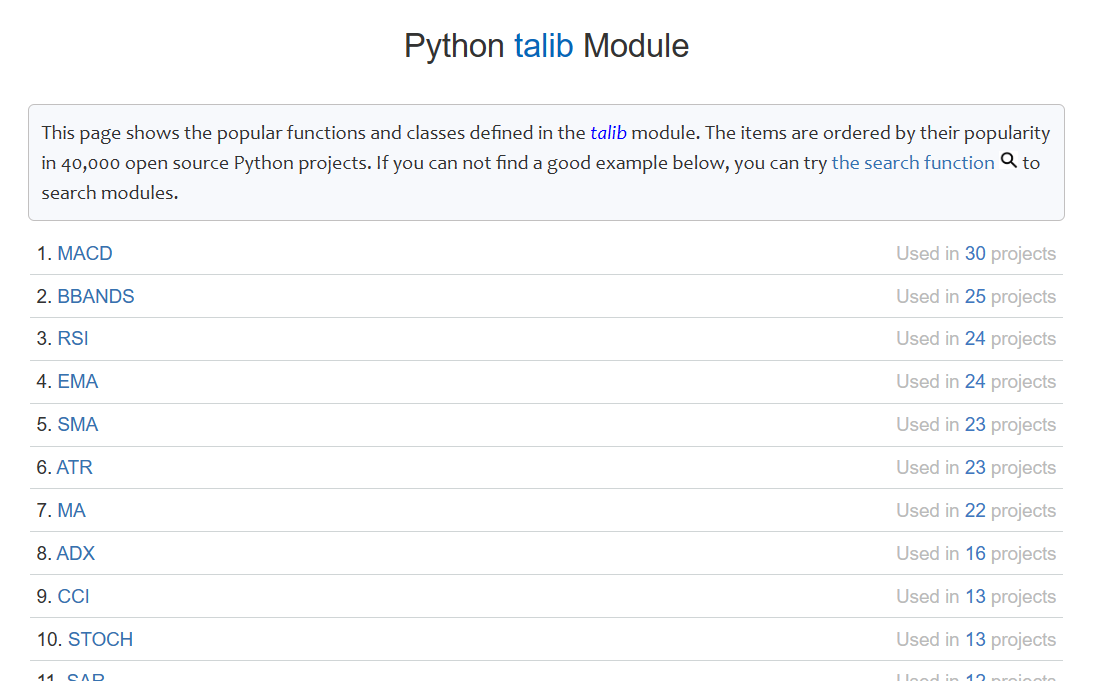Open the ADX function page
Image resolution: width=1104 pixels, height=681 pixels.
coord(76,553)
